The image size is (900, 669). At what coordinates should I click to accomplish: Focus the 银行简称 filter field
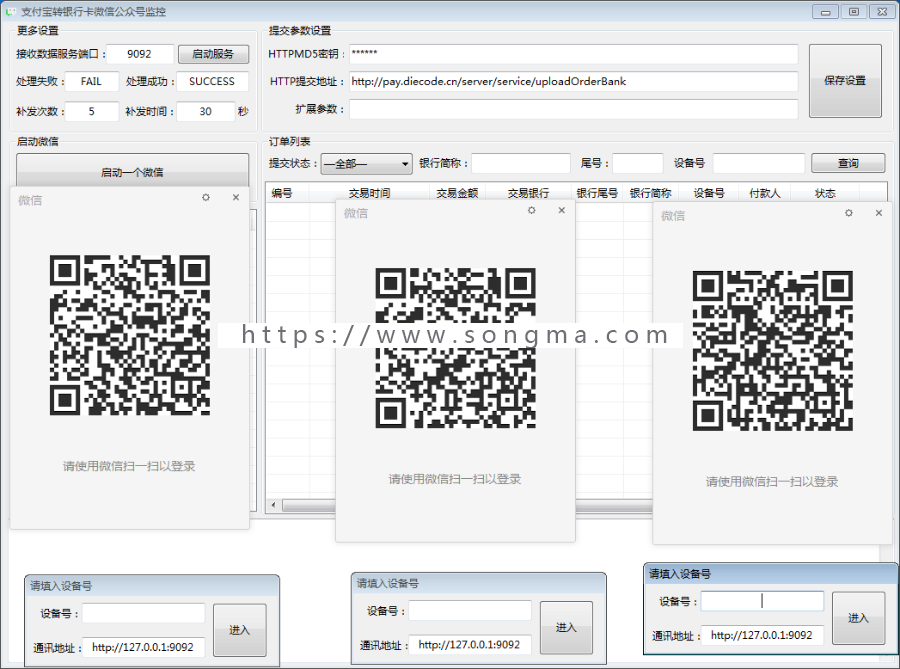click(521, 164)
